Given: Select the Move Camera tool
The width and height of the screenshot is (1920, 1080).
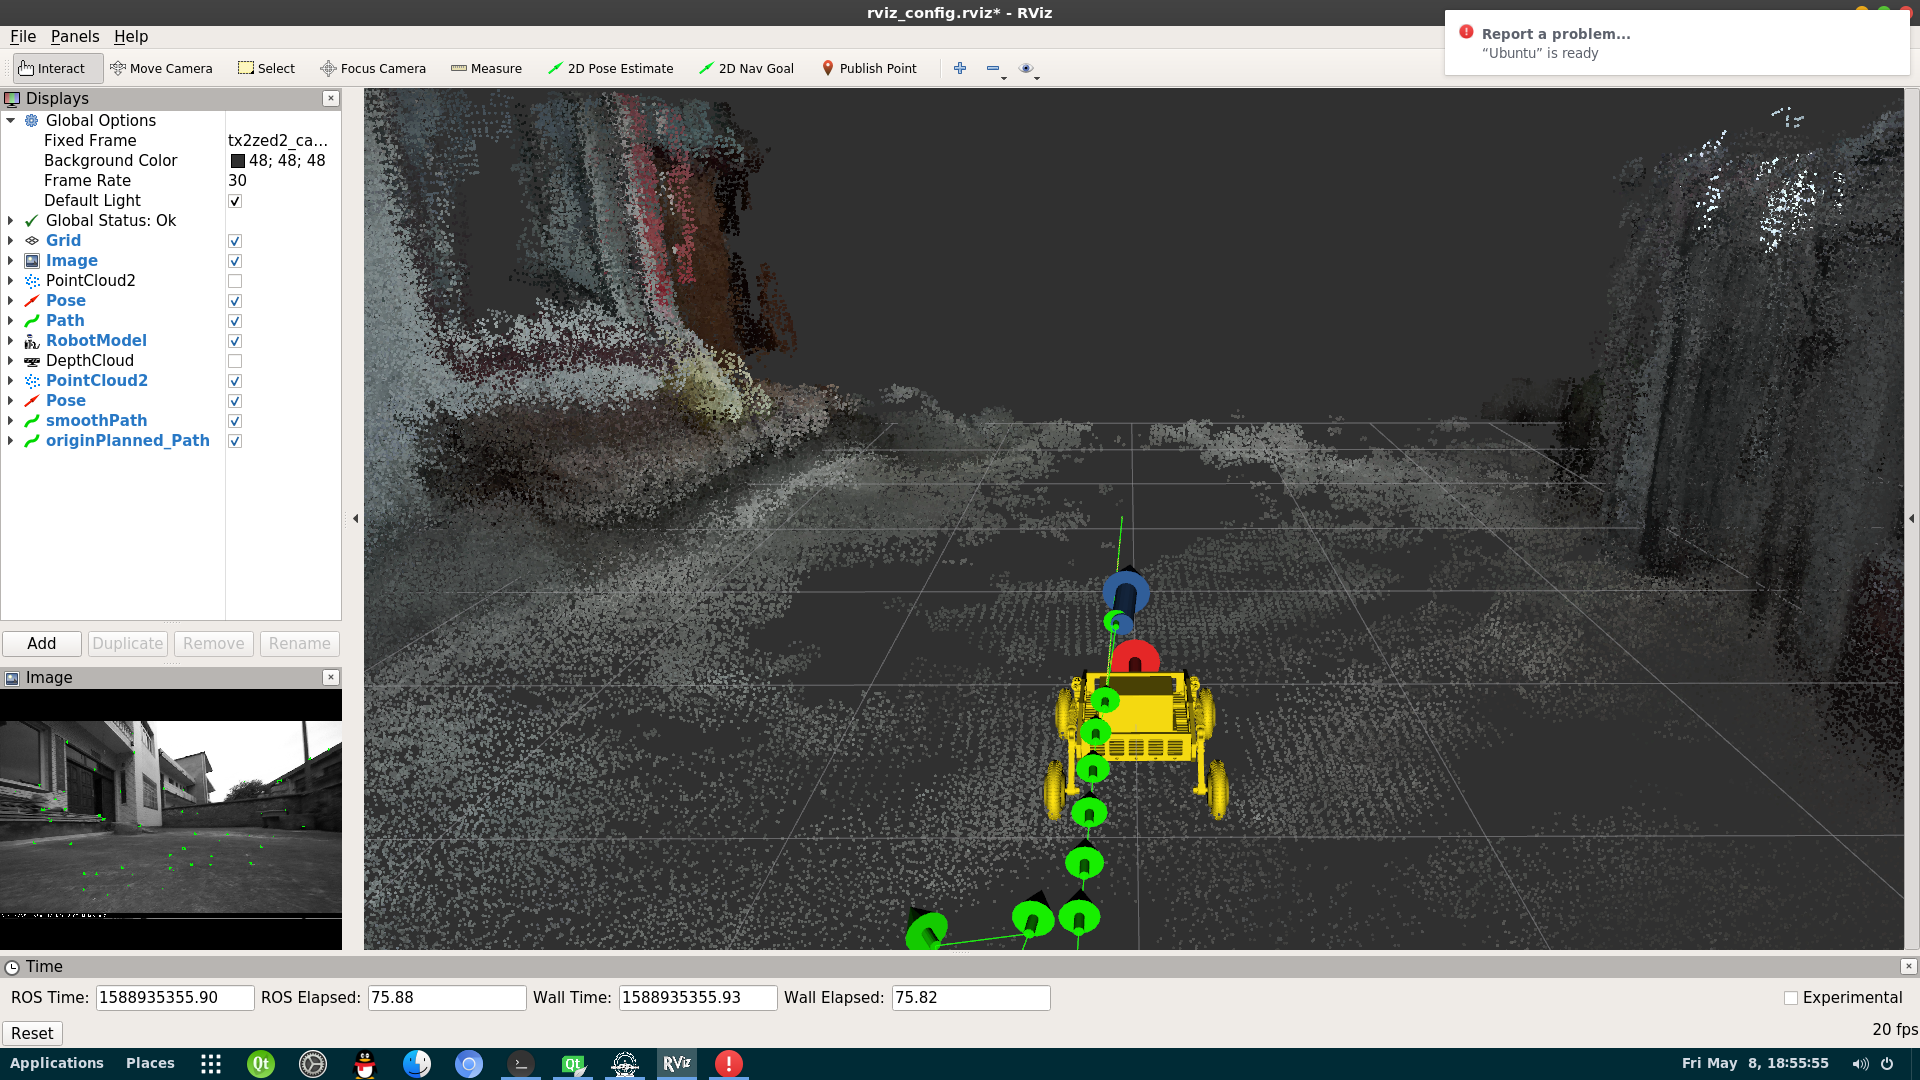Looking at the screenshot, I should click(x=161, y=68).
